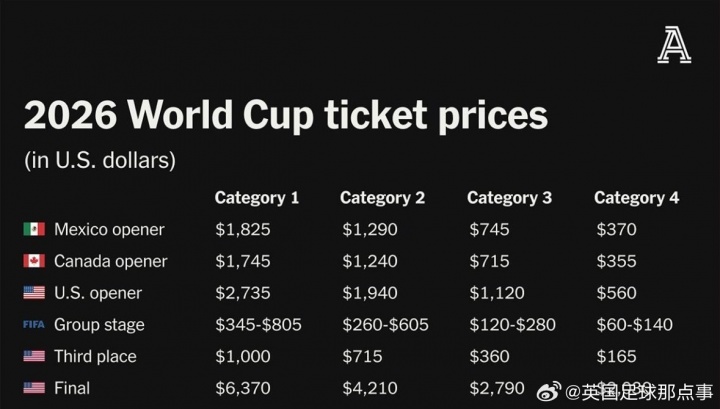Click The Athletic logo in the corner
This screenshot has width=720, height=409.
pos(674,46)
